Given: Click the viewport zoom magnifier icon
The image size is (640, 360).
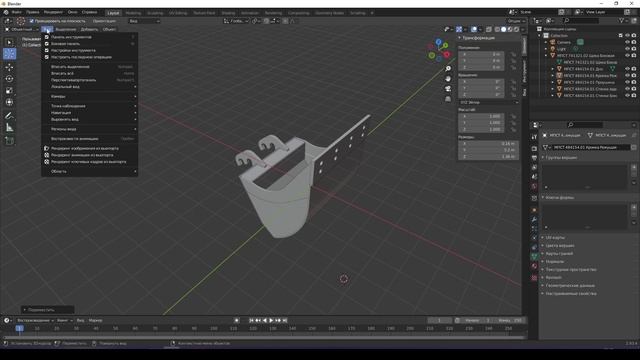Looking at the screenshot, I should pyautogui.click(x=448, y=69).
